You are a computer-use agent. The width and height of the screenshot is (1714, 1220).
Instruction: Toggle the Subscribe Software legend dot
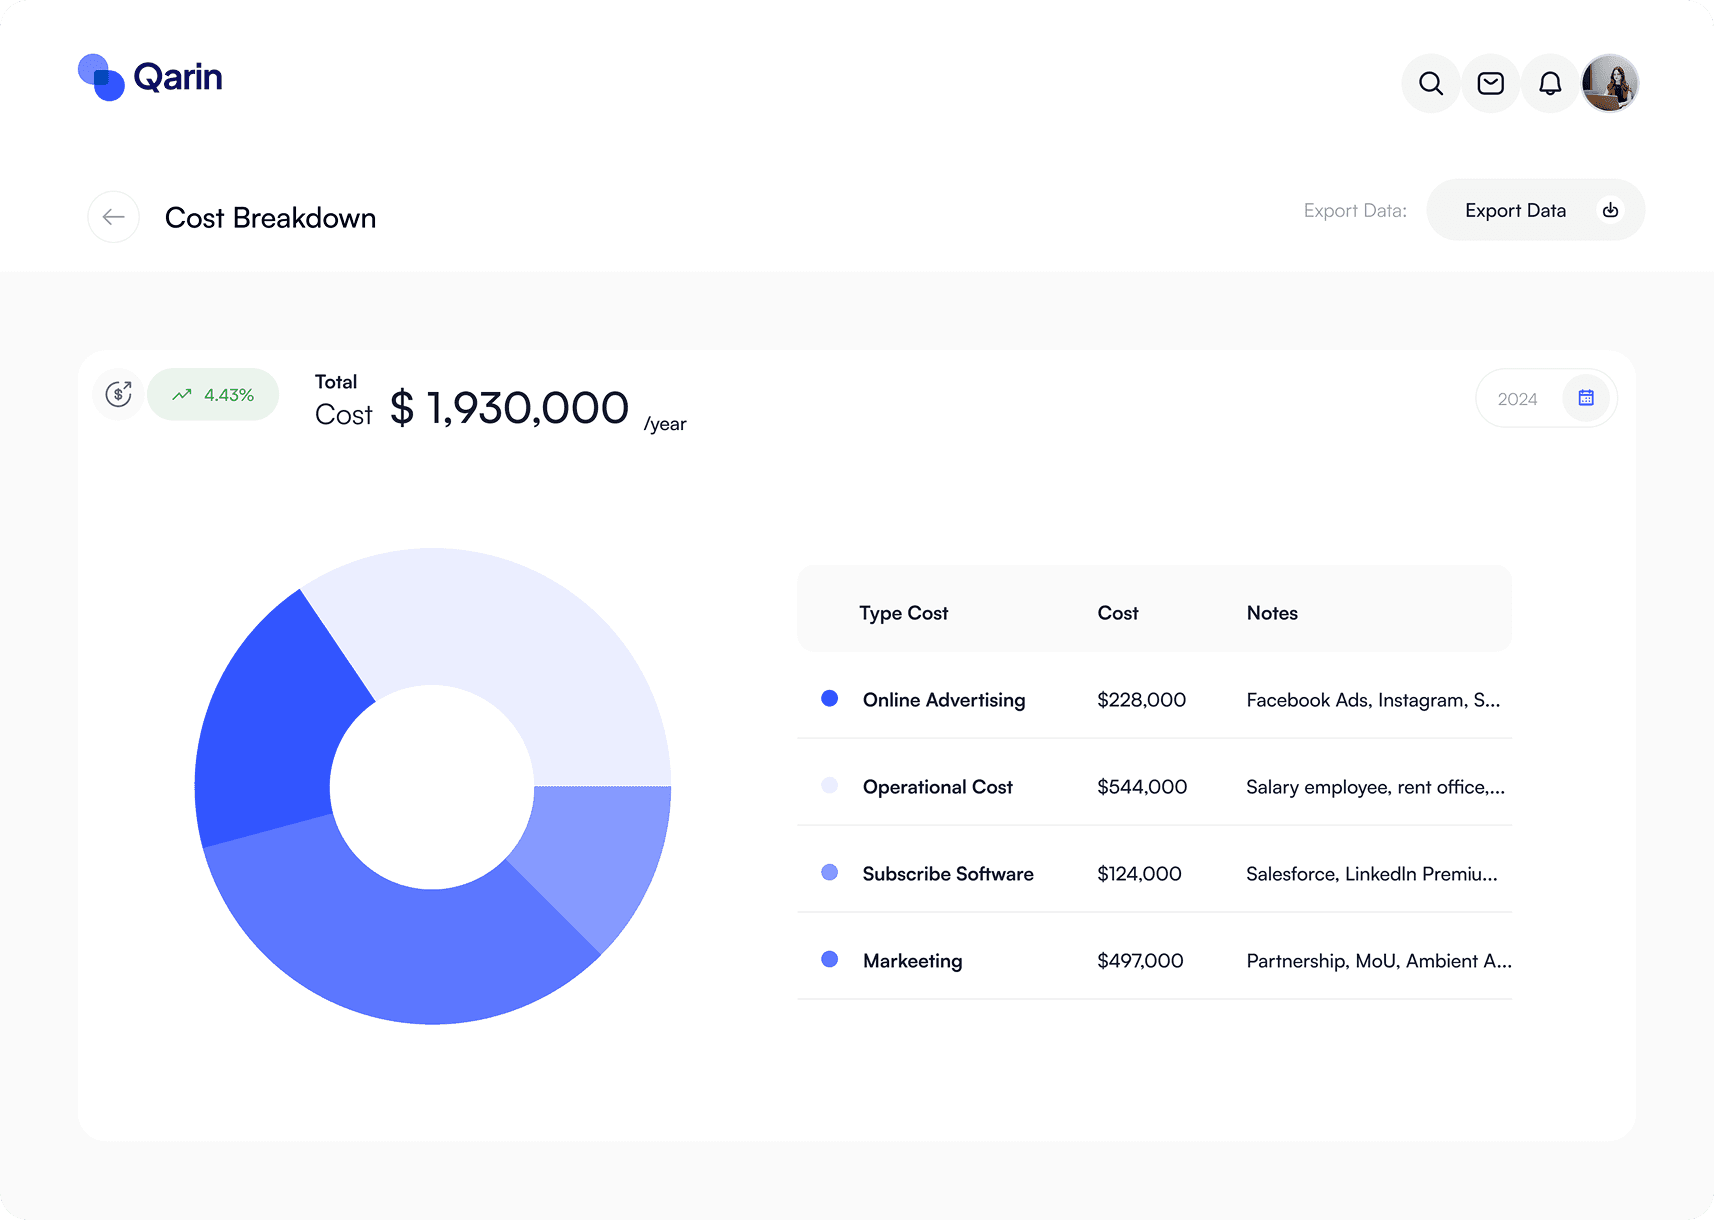(830, 872)
